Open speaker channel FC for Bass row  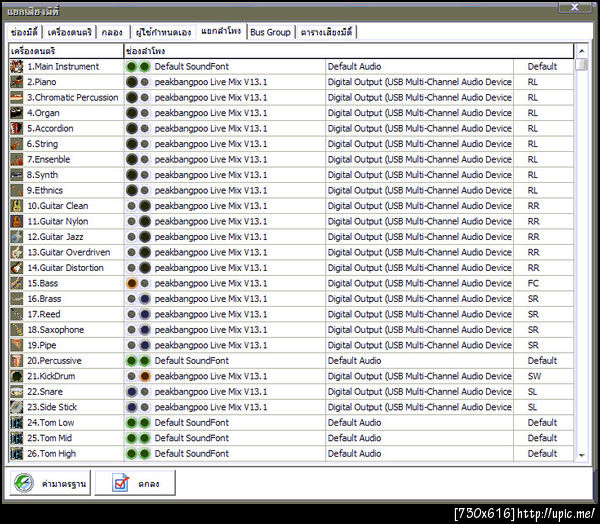click(533, 284)
